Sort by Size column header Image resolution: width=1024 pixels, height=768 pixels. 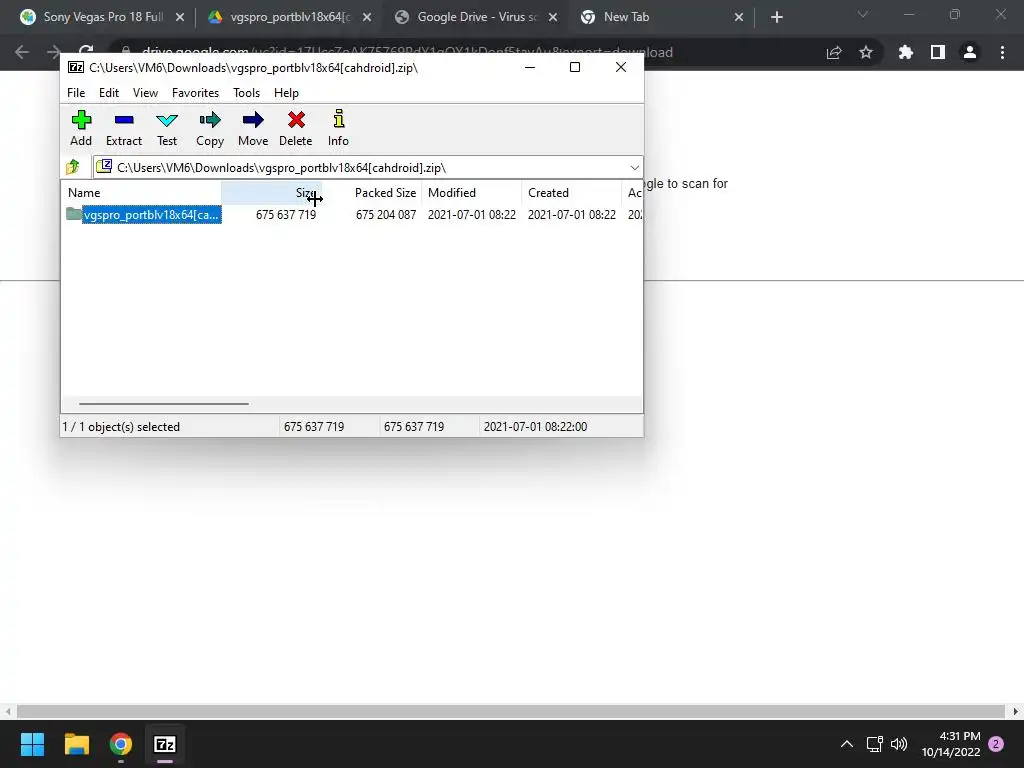click(271, 193)
